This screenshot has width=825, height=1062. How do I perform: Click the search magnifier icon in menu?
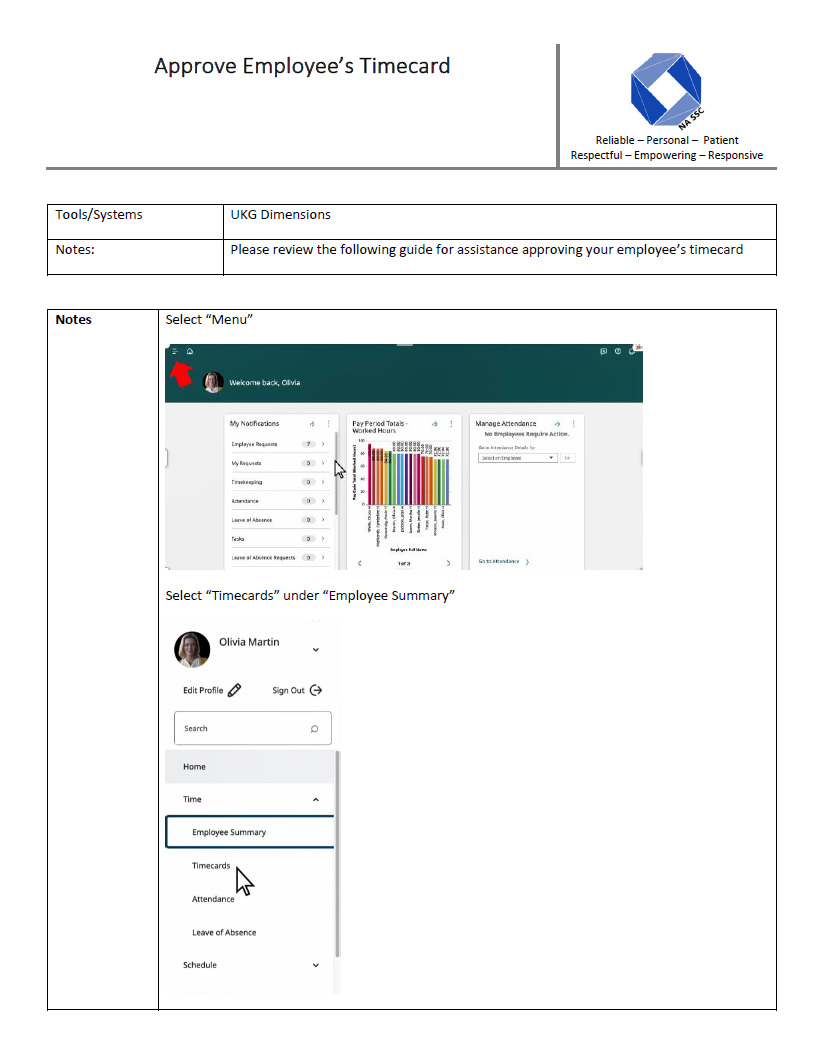coord(314,729)
